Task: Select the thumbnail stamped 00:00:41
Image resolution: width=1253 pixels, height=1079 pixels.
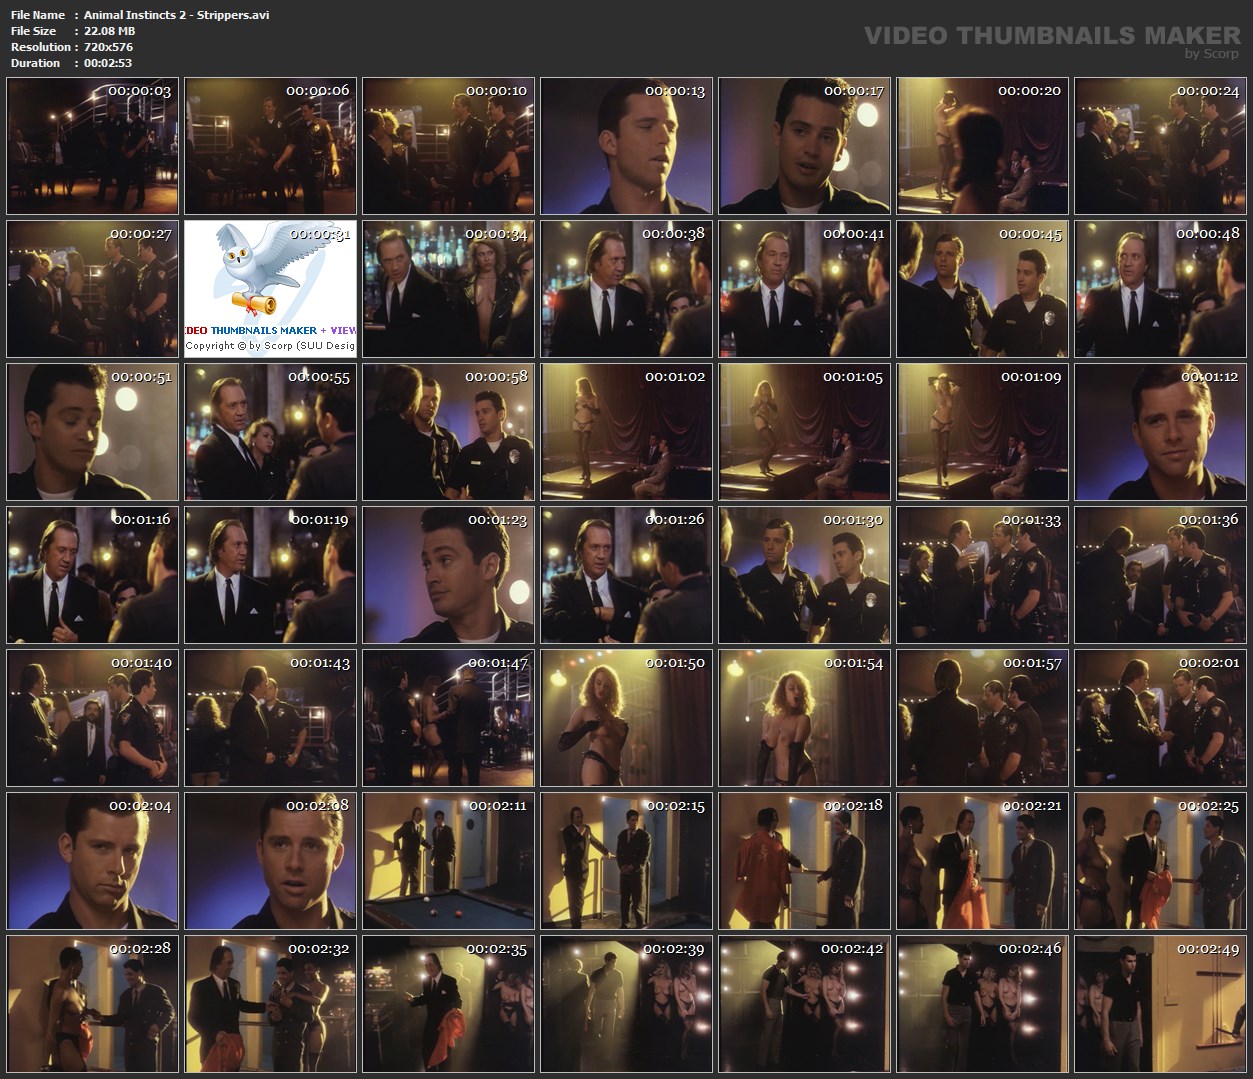Action: 805,289
